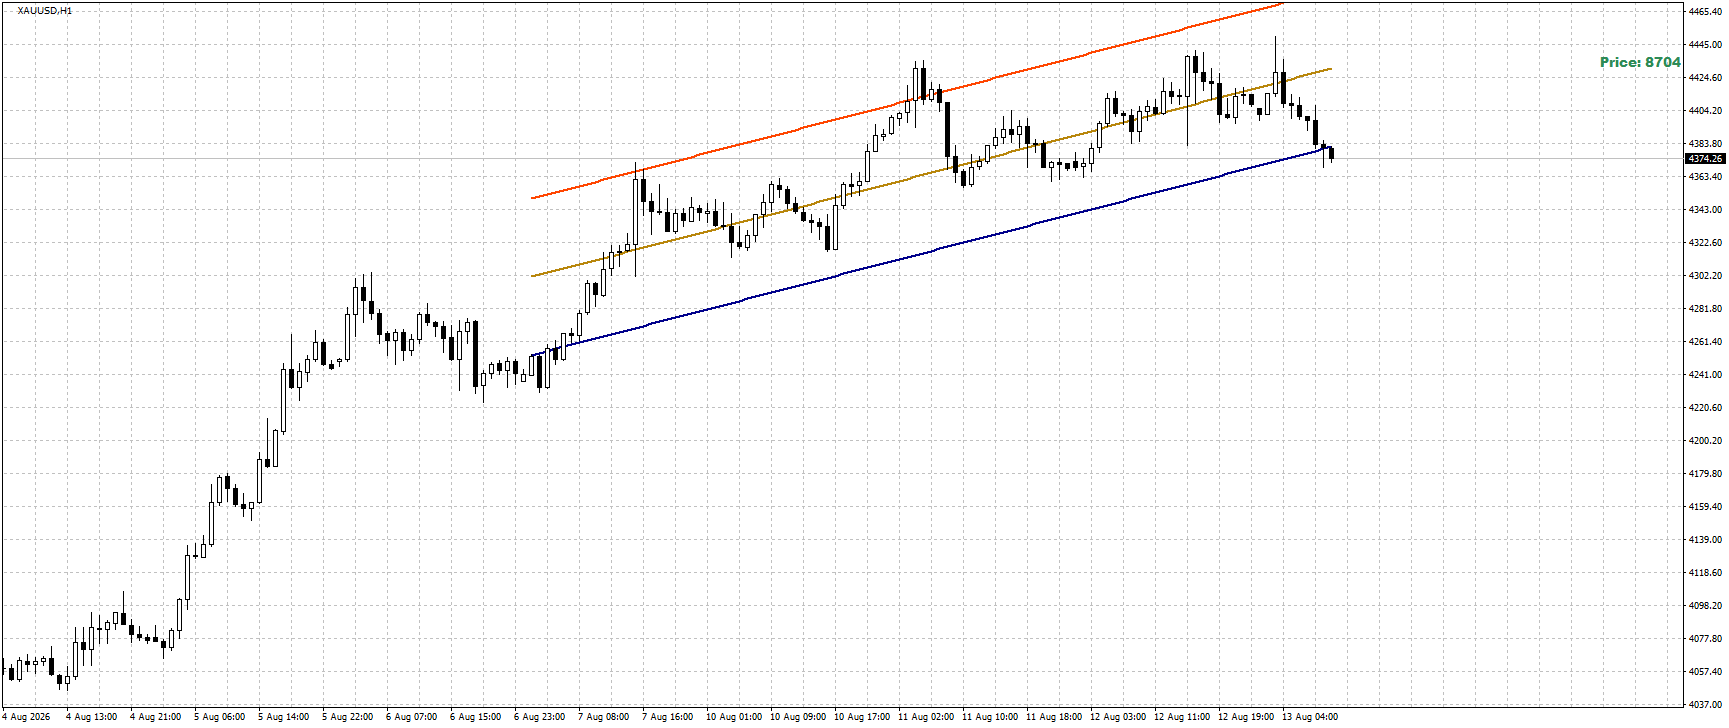Click the 4098.20 price axis label
This screenshot has width=1729, height=728.
tap(1705, 606)
